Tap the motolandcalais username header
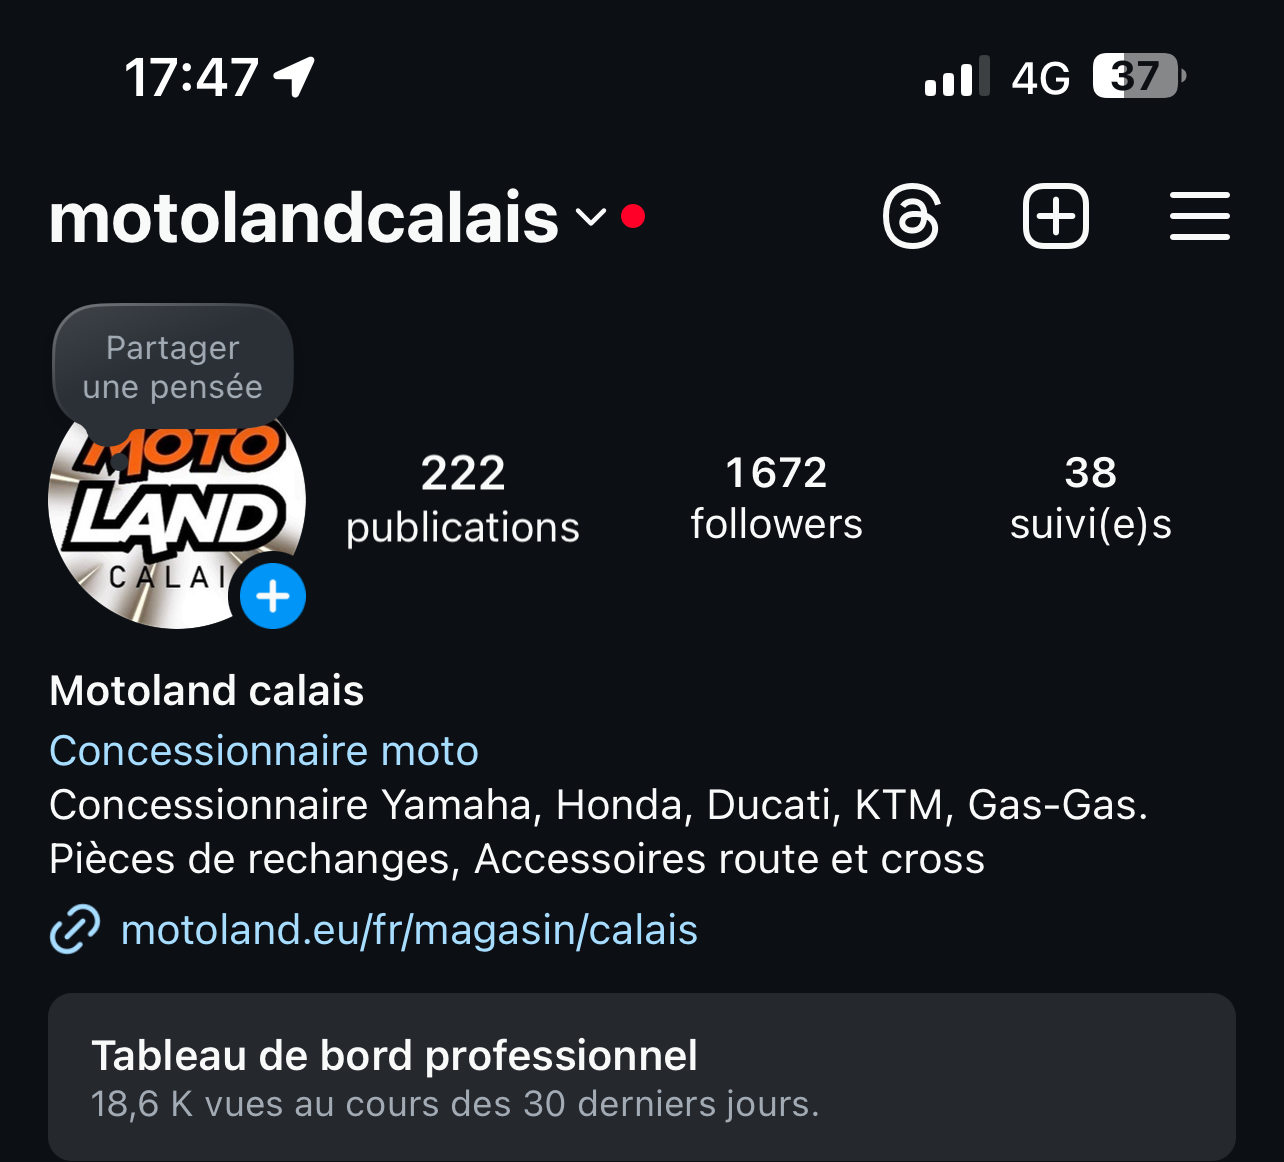 point(304,217)
